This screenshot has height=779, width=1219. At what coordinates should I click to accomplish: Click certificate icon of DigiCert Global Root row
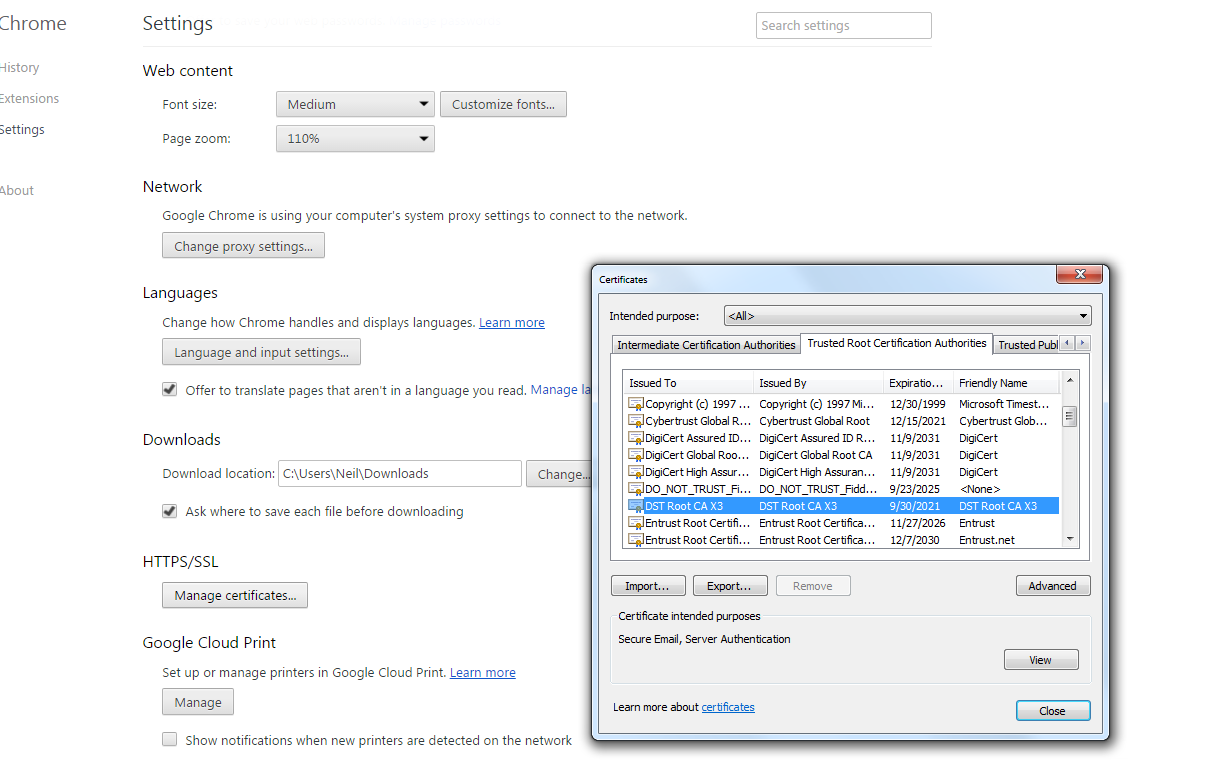point(635,455)
